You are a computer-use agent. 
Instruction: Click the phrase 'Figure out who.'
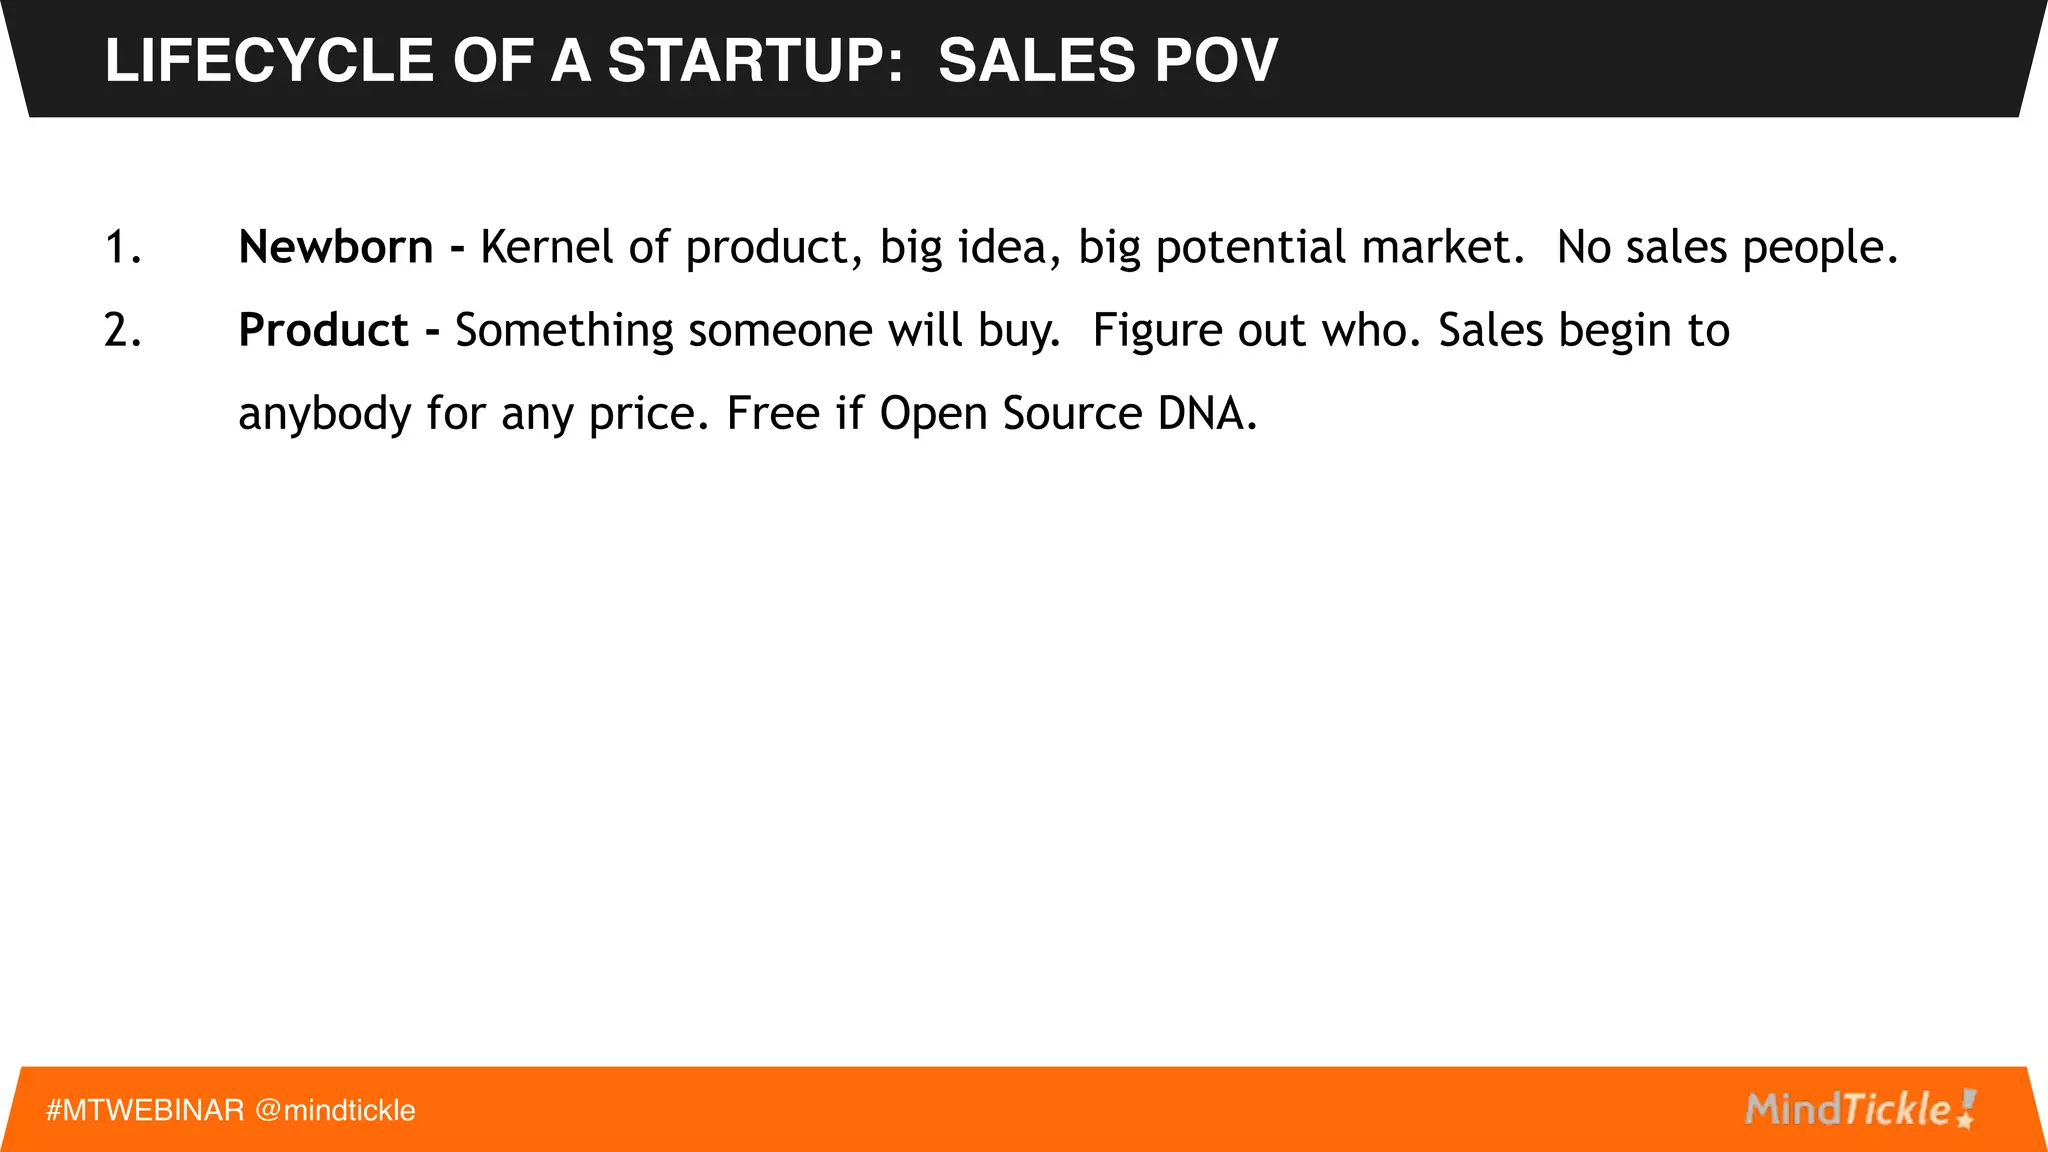[x=1256, y=330]
